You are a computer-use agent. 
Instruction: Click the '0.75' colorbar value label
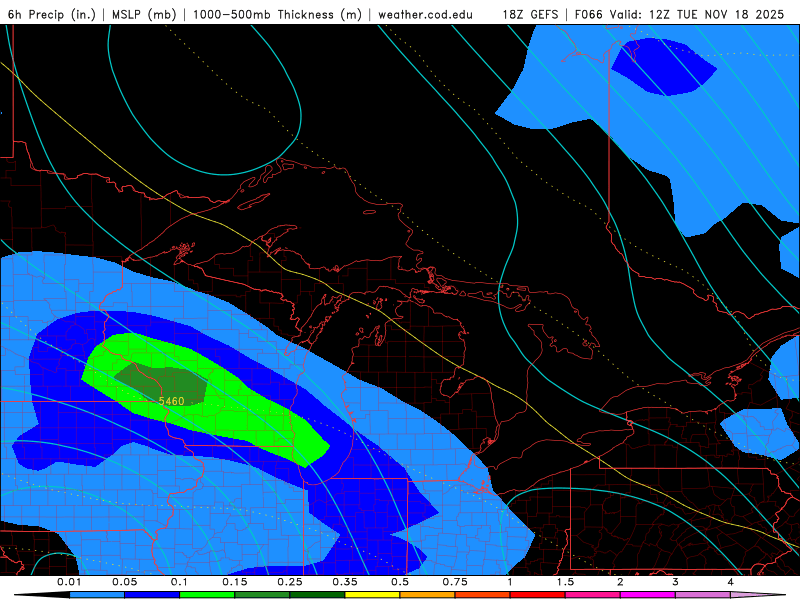tap(455, 582)
